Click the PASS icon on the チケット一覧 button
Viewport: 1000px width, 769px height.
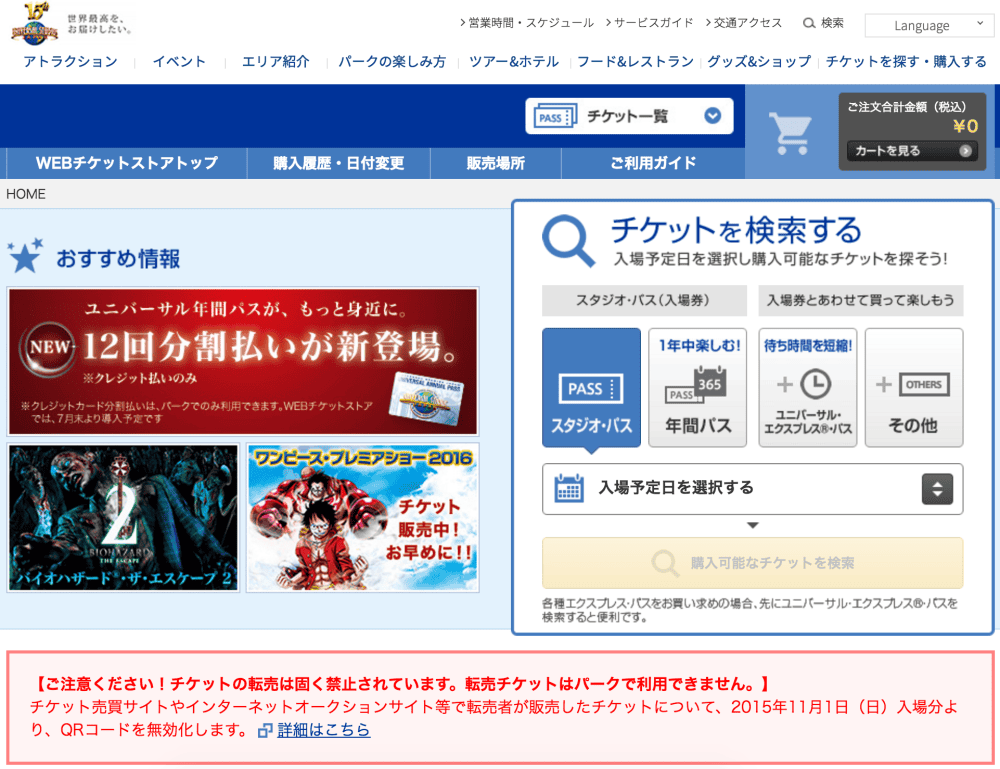[554, 115]
